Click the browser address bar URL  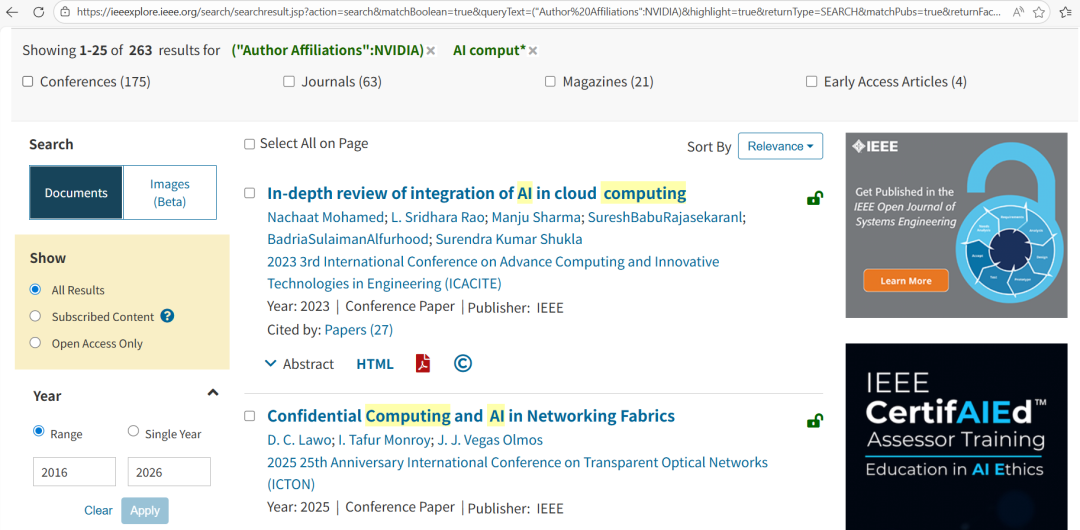[537, 12]
